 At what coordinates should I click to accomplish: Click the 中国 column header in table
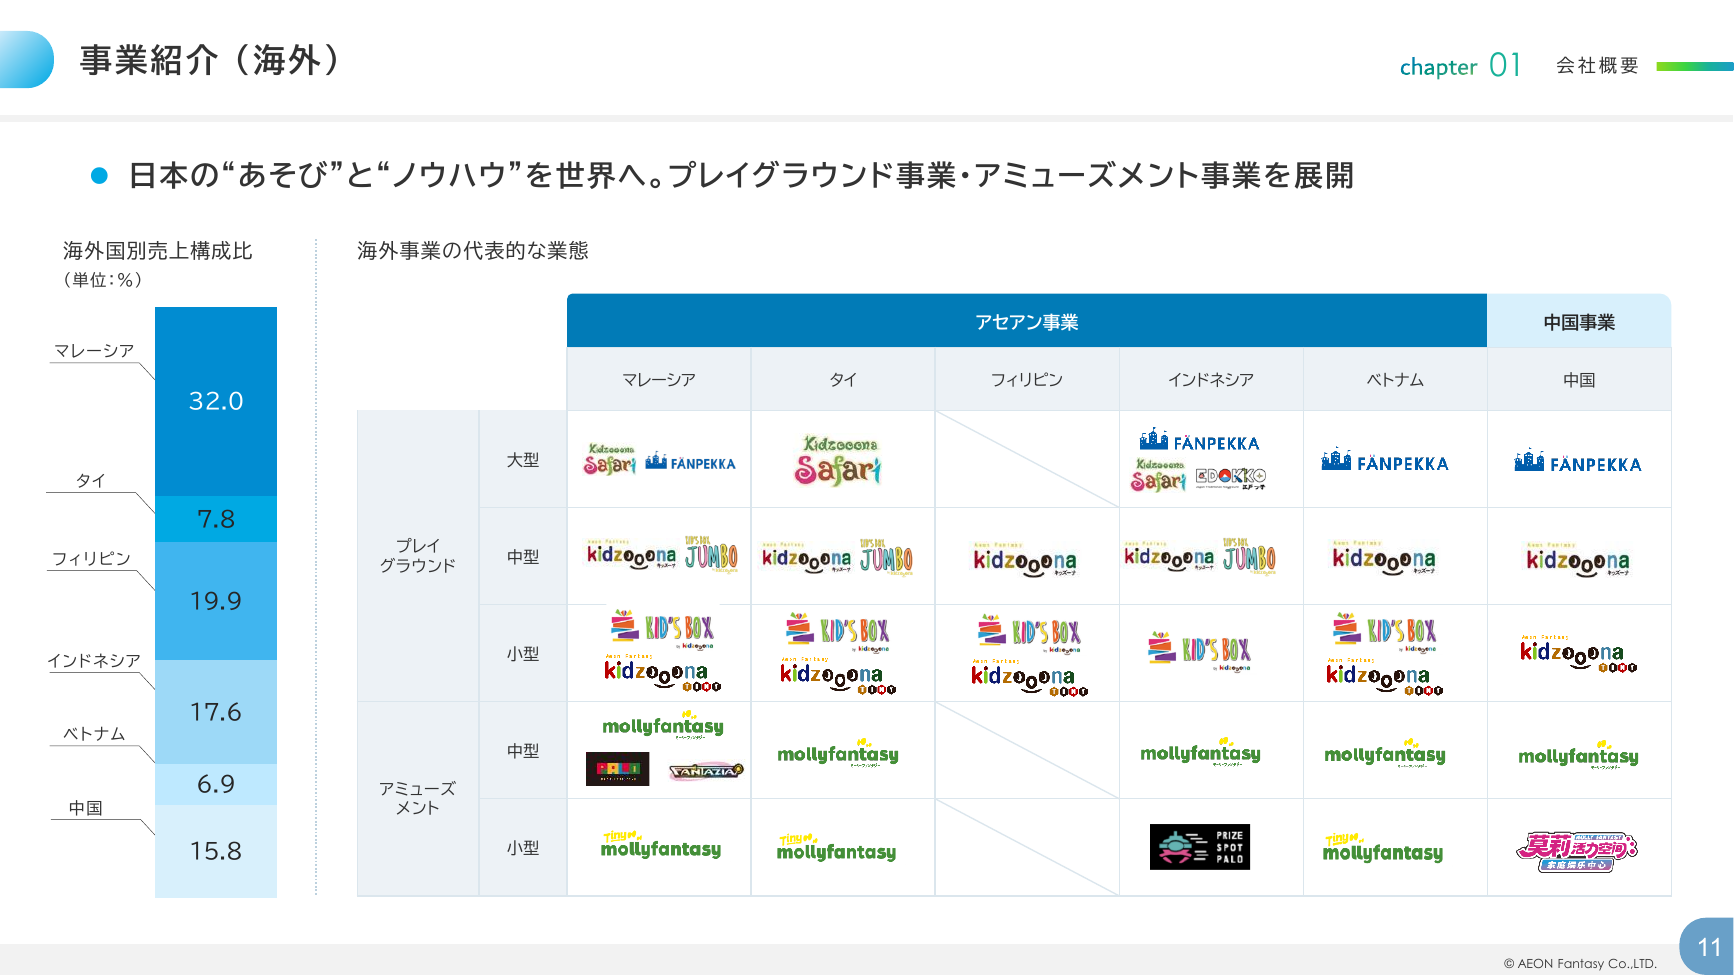(x=1579, y=379)
